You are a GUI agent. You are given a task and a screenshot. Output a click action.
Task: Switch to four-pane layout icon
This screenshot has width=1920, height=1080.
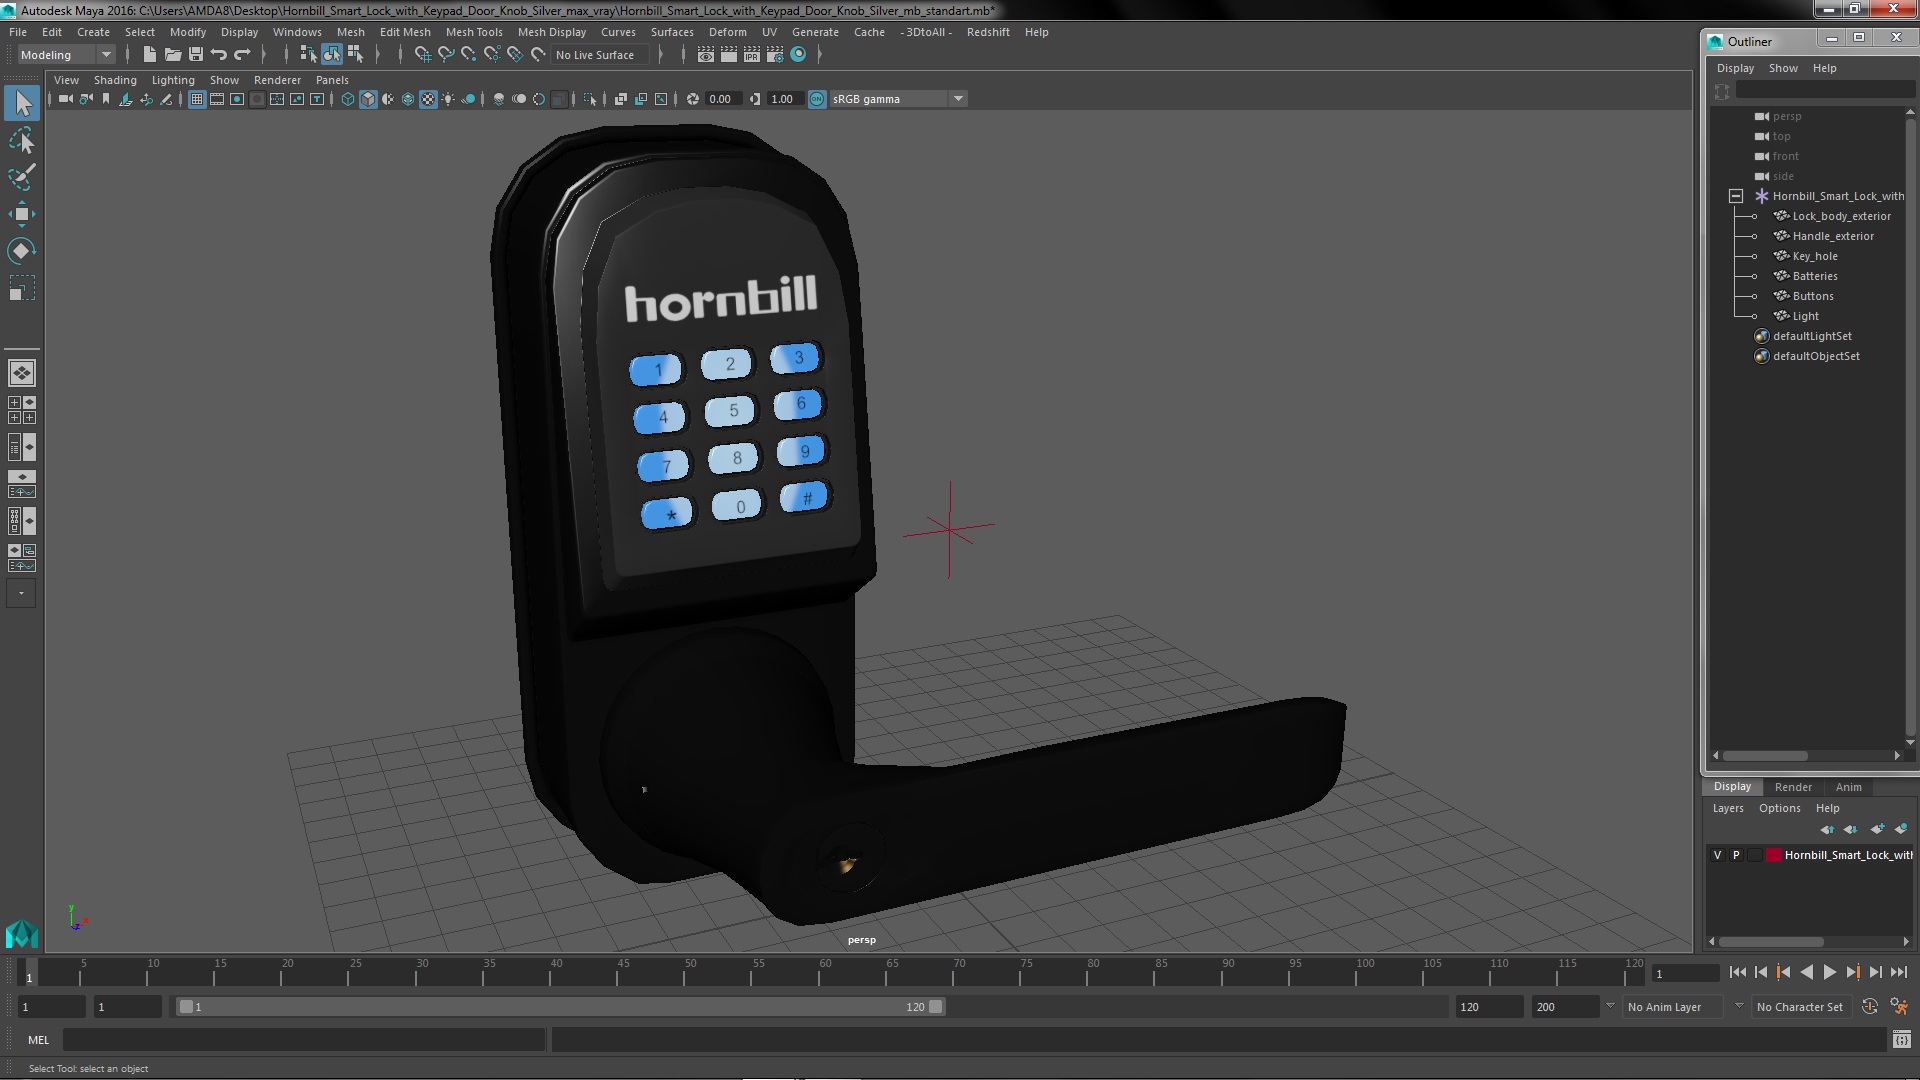(22, 410)
